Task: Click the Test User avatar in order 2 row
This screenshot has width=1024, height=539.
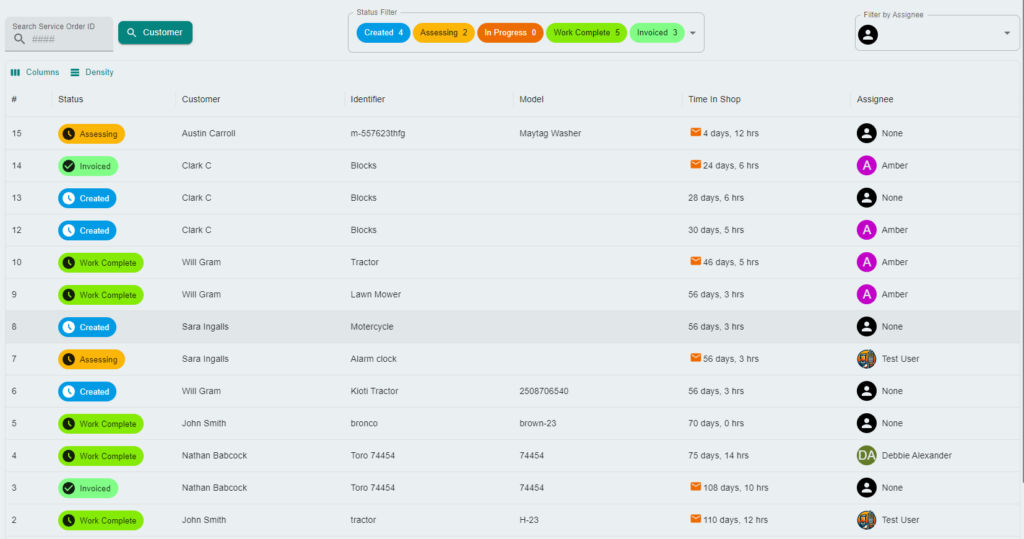Action: 867,520
